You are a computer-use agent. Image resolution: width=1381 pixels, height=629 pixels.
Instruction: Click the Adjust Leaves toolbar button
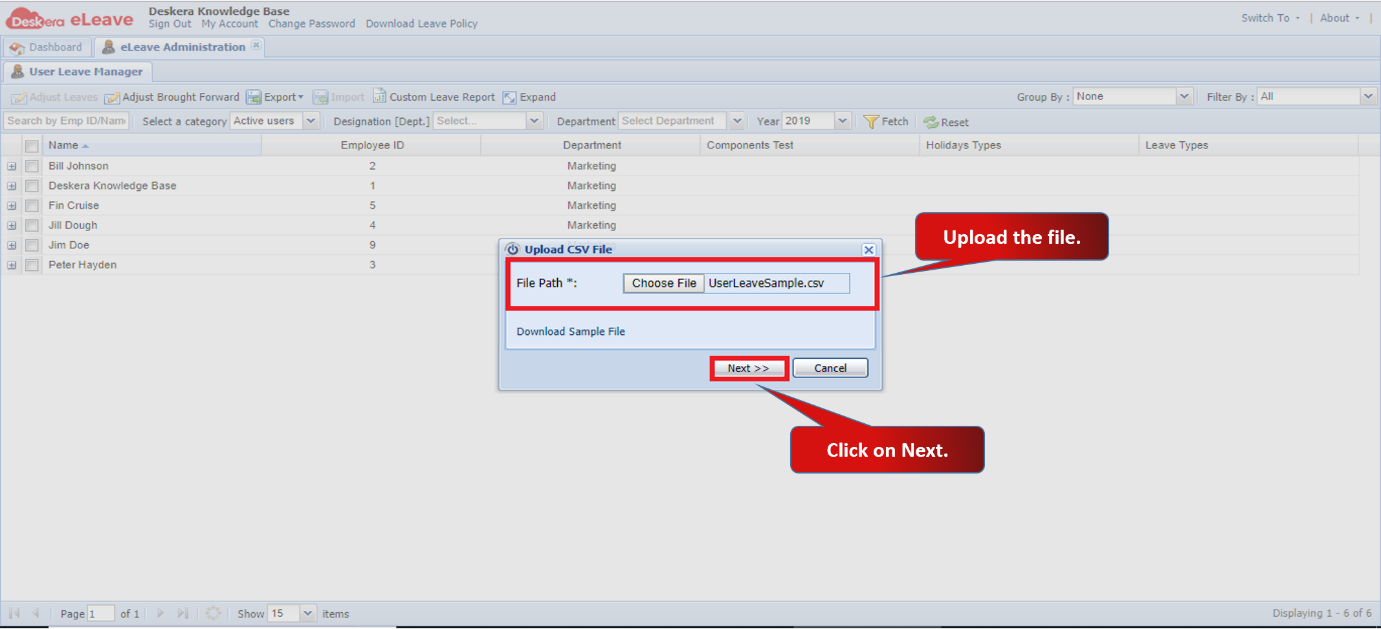(55, 97)
